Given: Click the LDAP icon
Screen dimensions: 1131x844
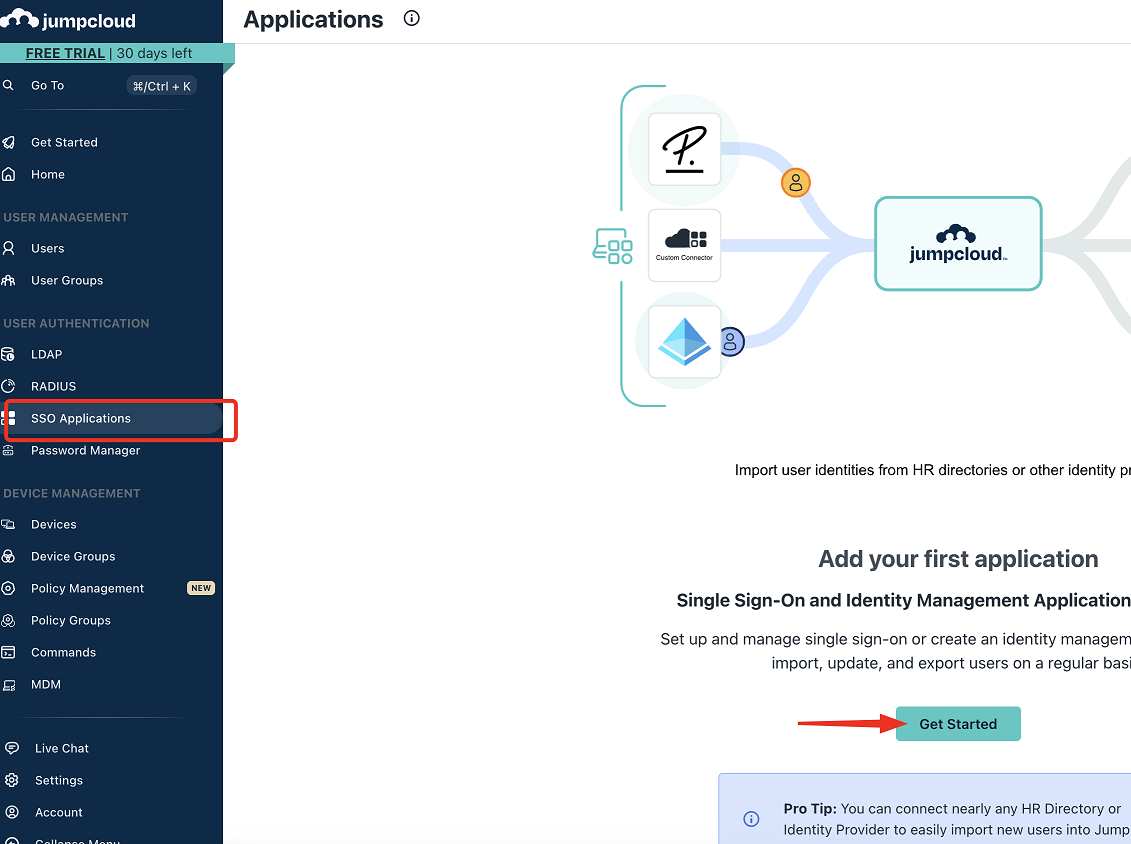Looking at the screenshot, I should (8, 354).
